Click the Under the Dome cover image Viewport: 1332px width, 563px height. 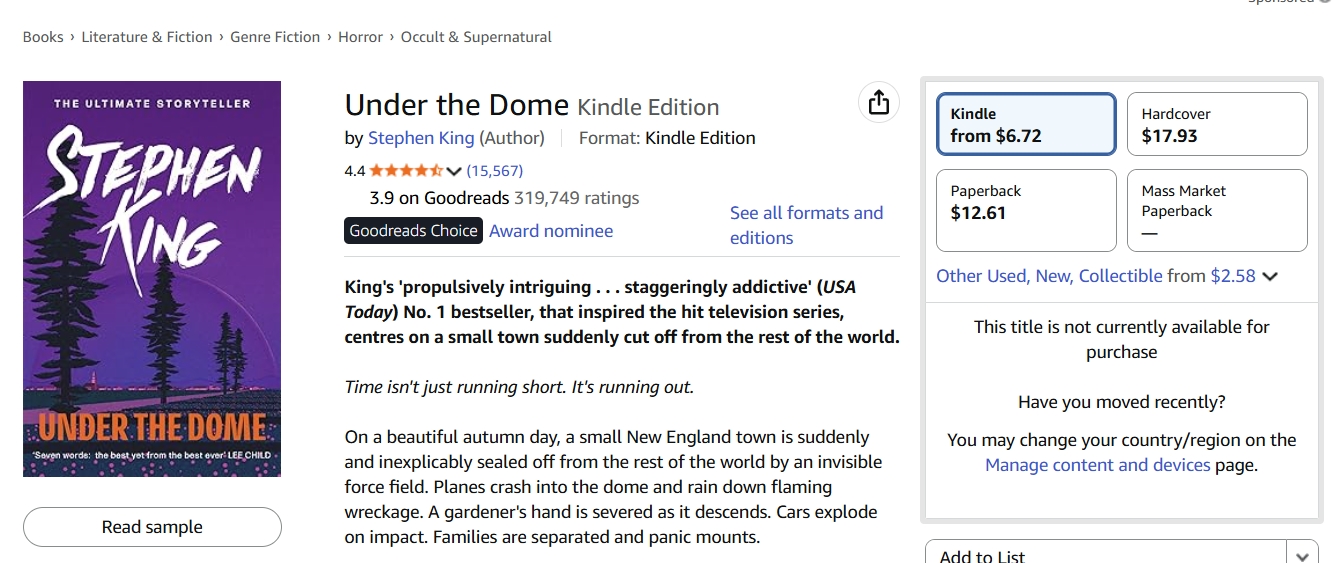click(152, 279)
